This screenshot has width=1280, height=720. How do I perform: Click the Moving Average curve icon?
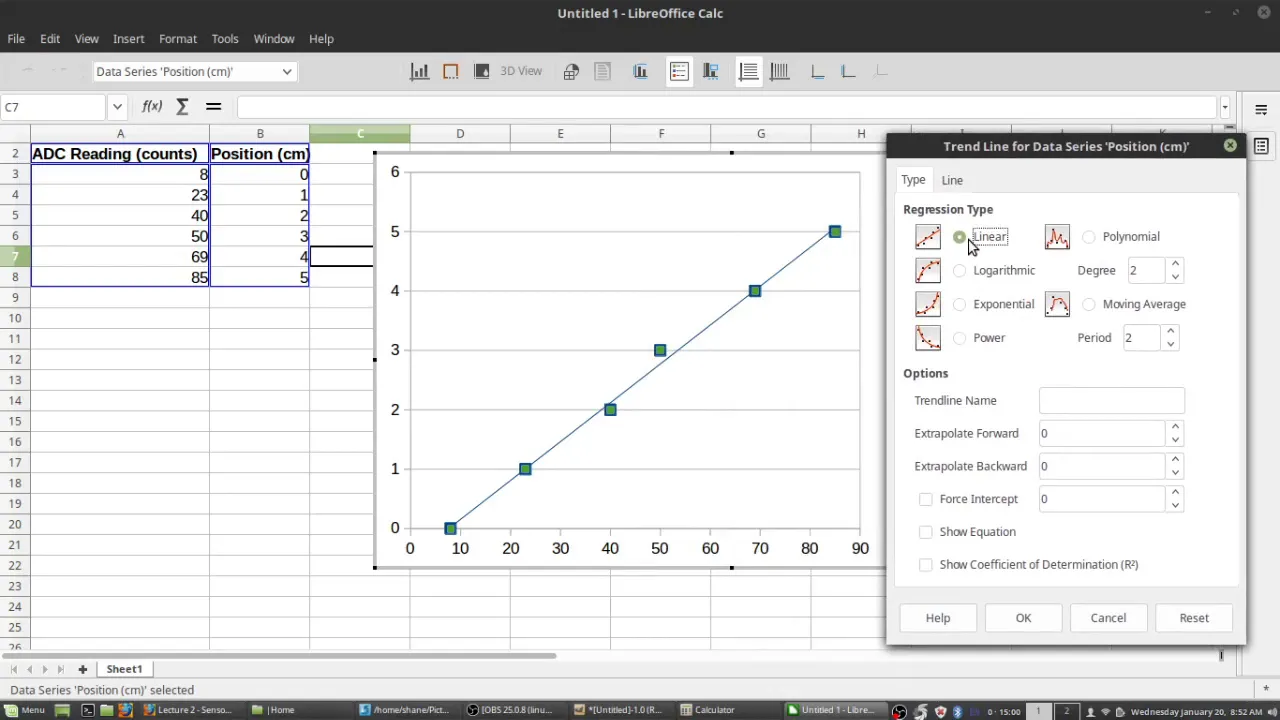pos(1057,304)
